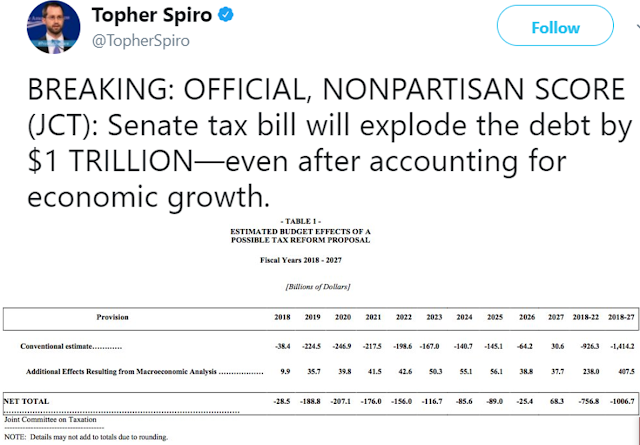This screenshot has width=640, height=445.
Task: Click the NOTE about rounding footnote
Action: [84, 437]
